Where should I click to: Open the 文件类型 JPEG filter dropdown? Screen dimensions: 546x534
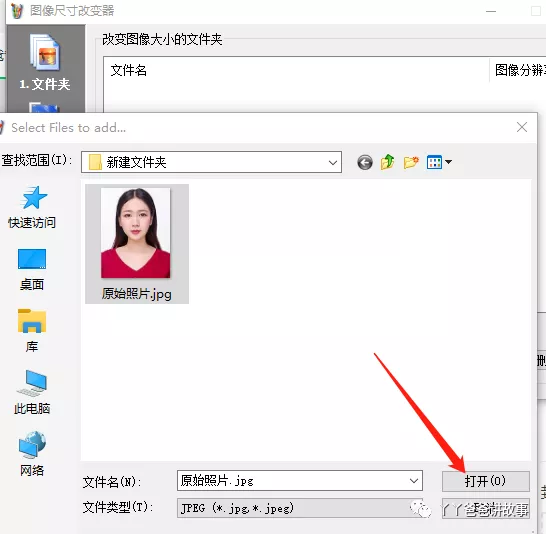tap(299, 508)
